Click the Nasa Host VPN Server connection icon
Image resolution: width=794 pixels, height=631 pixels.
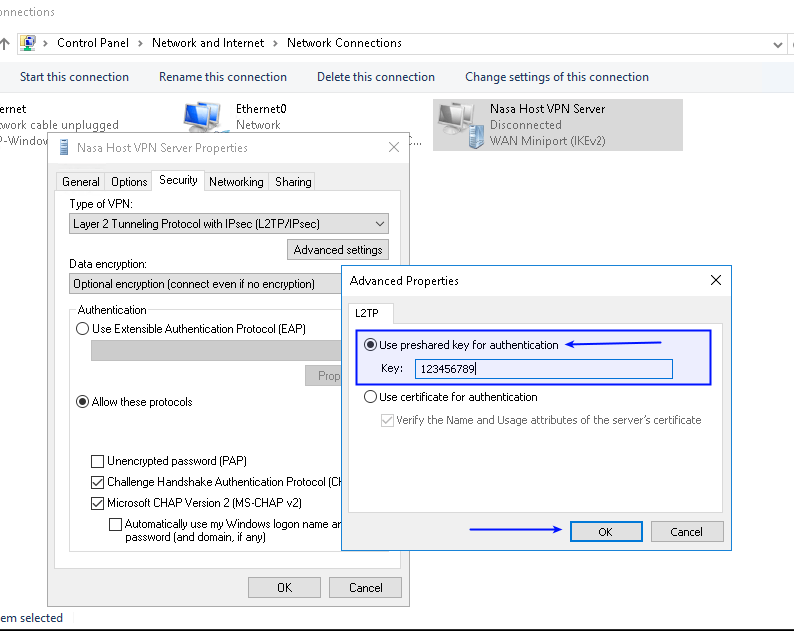point(459,124)
